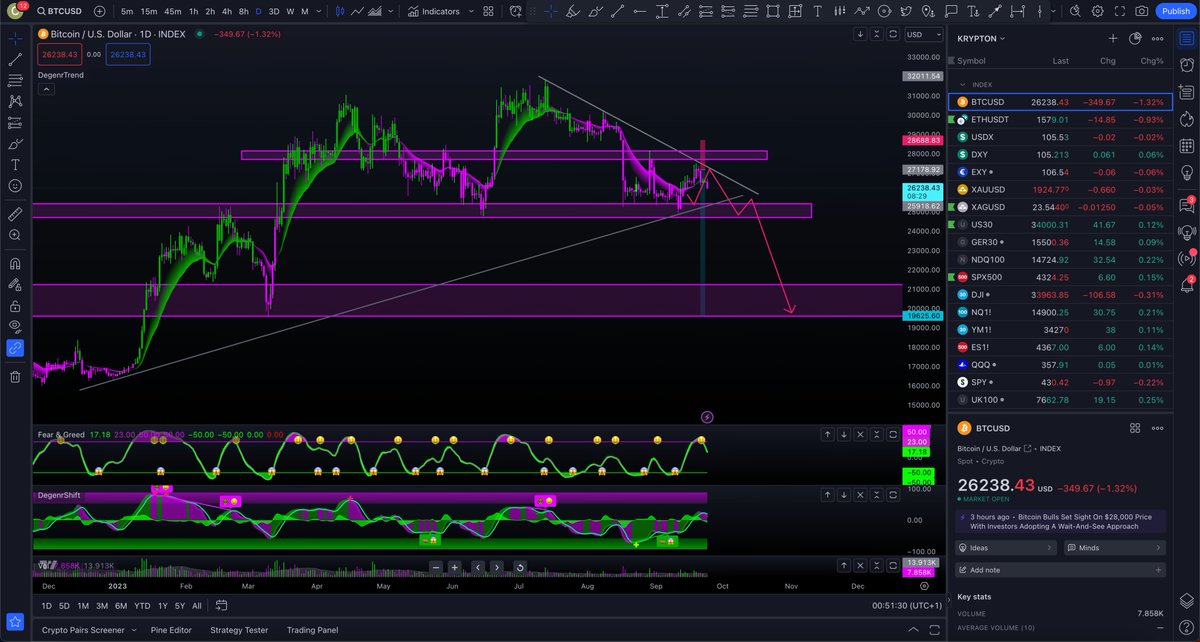The width and height of the screenshot is (1200, 642).
Task: Select the area chart style icon
Action: point(375,11)
